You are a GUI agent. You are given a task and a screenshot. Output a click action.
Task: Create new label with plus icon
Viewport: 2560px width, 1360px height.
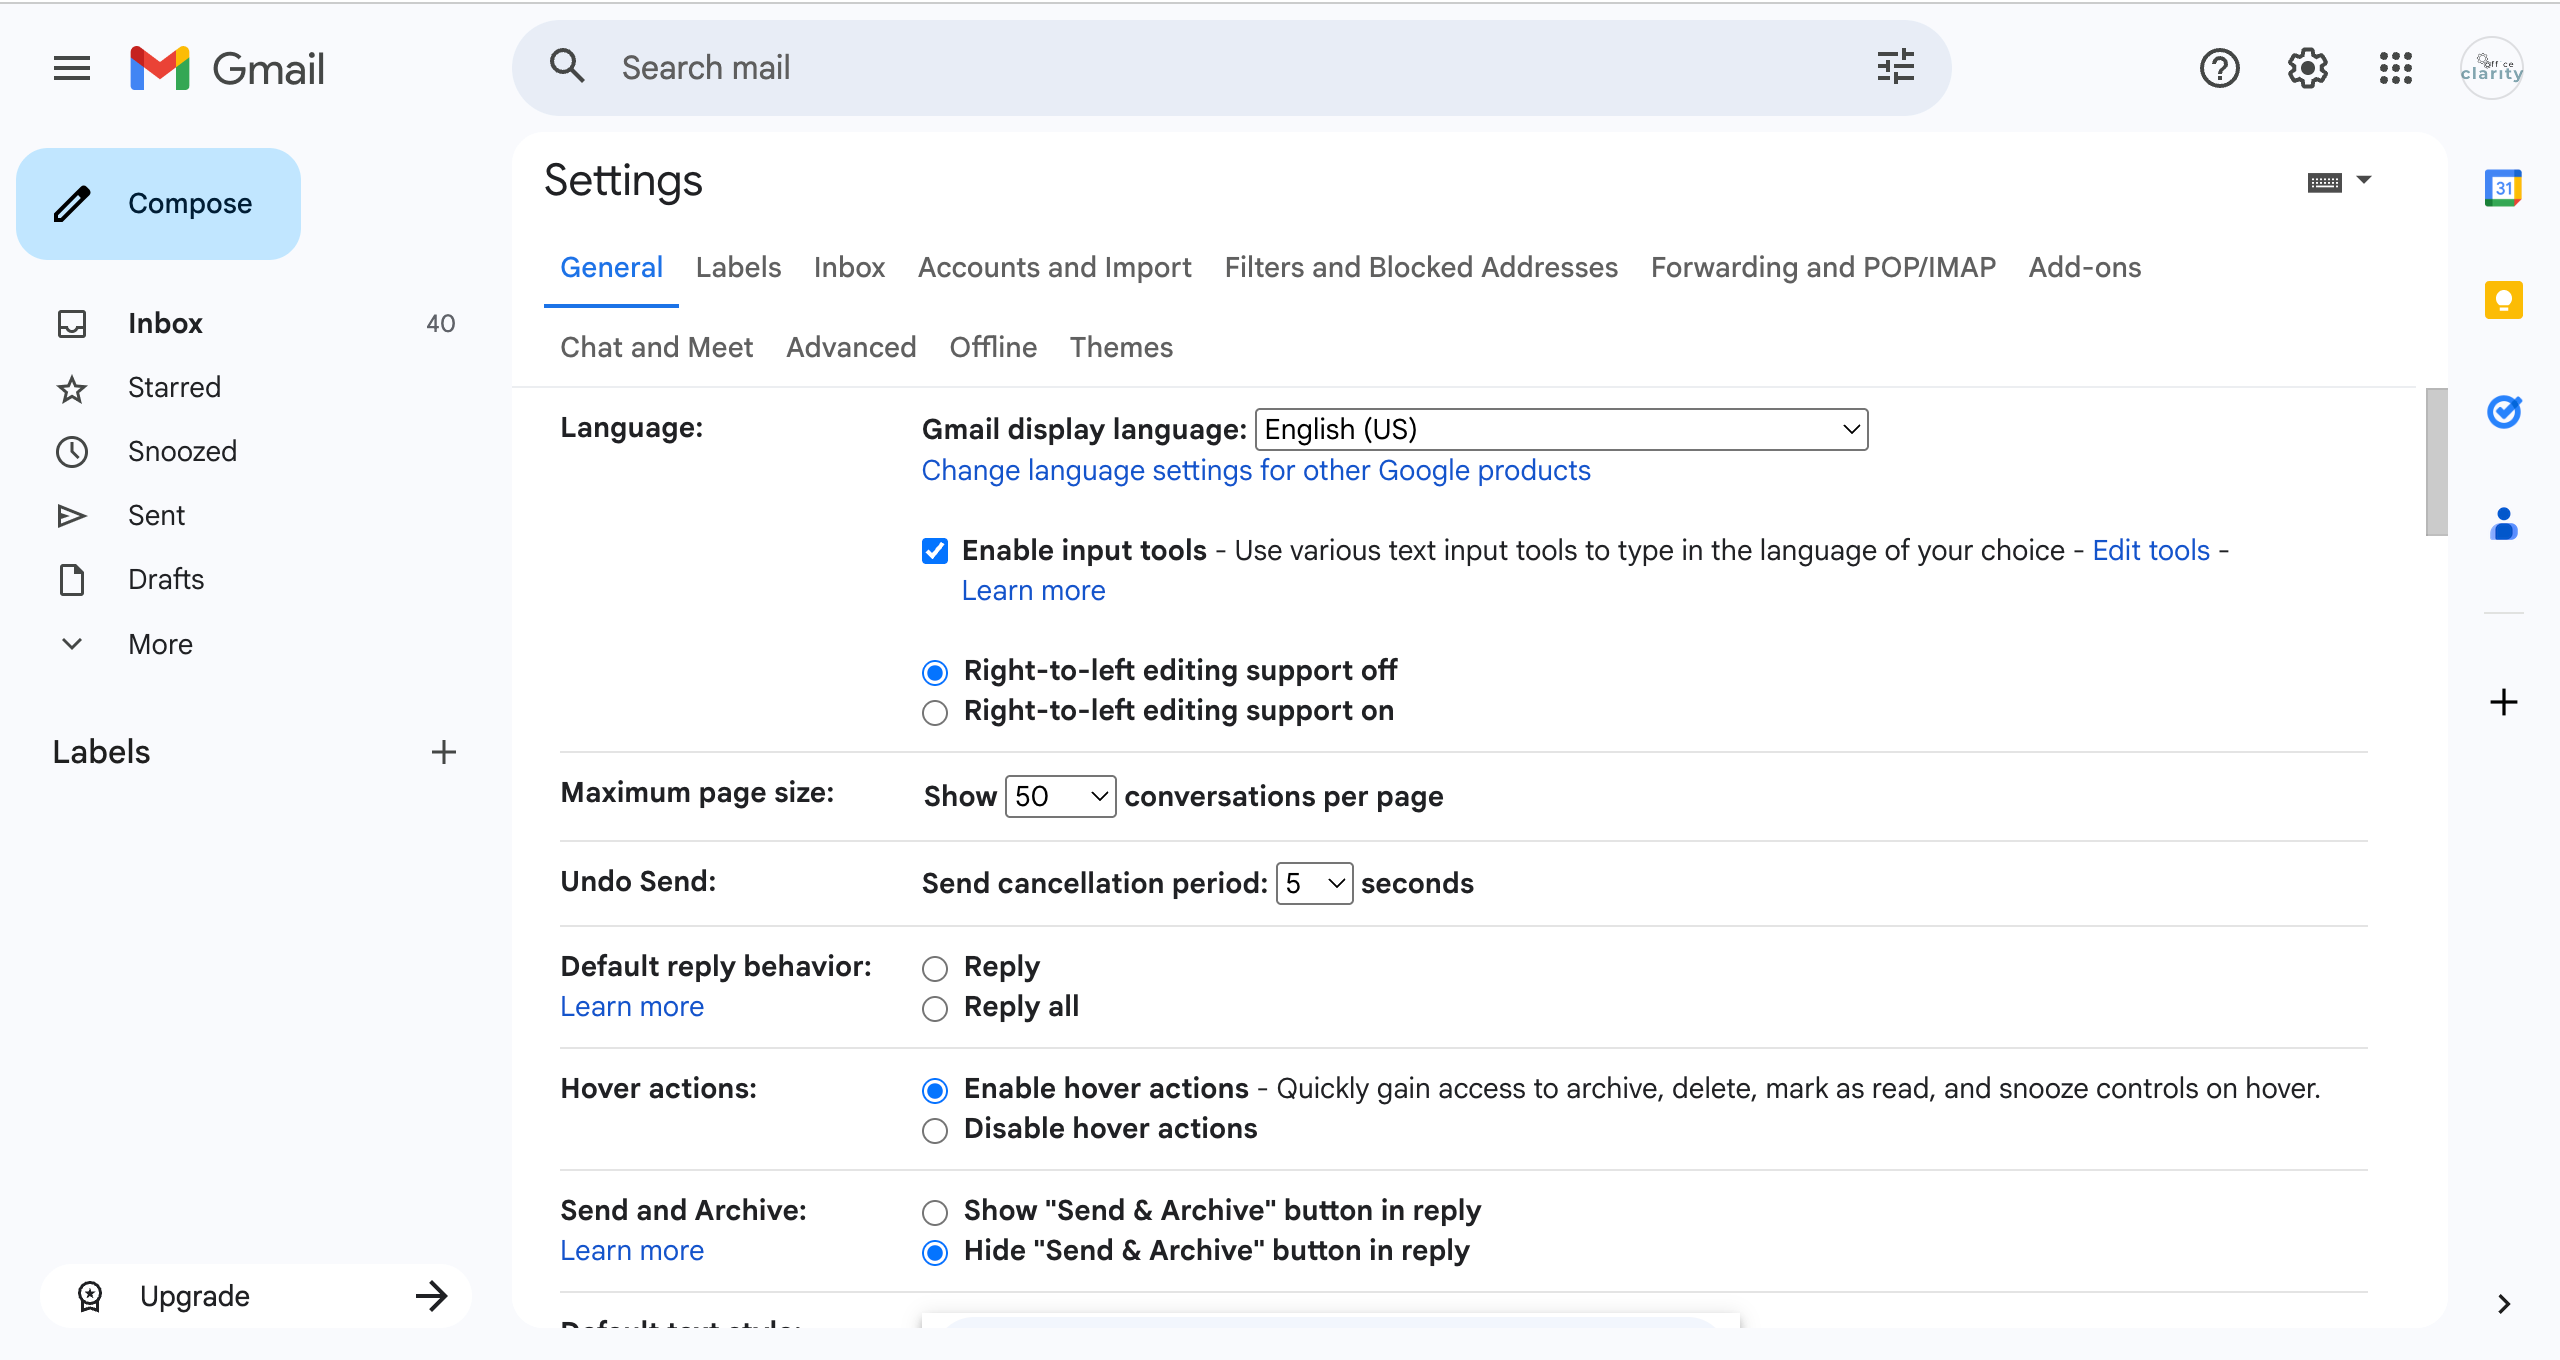[443, 752]
